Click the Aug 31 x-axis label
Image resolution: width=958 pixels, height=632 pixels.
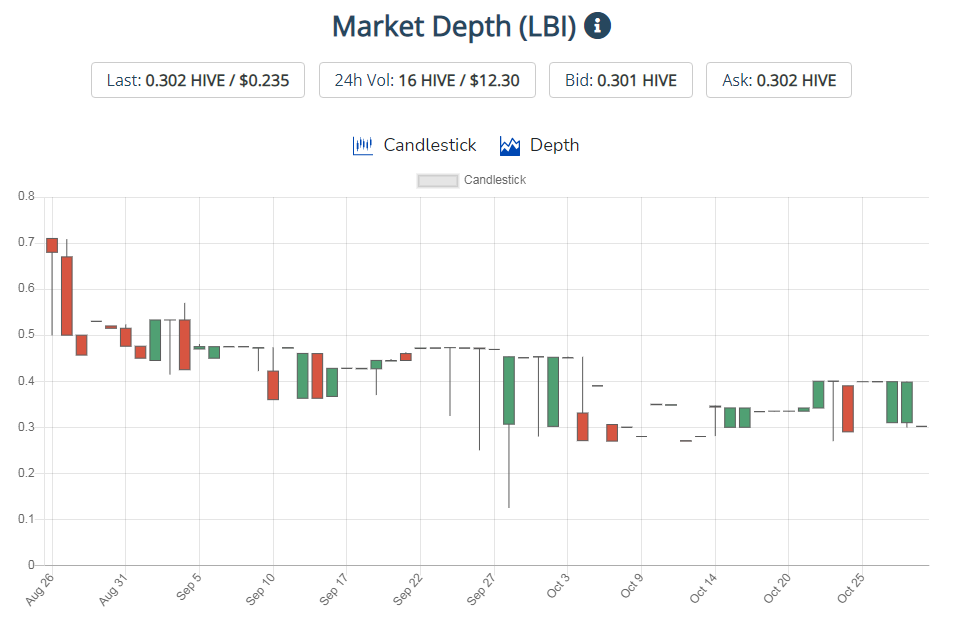click(x=114, y=590)
